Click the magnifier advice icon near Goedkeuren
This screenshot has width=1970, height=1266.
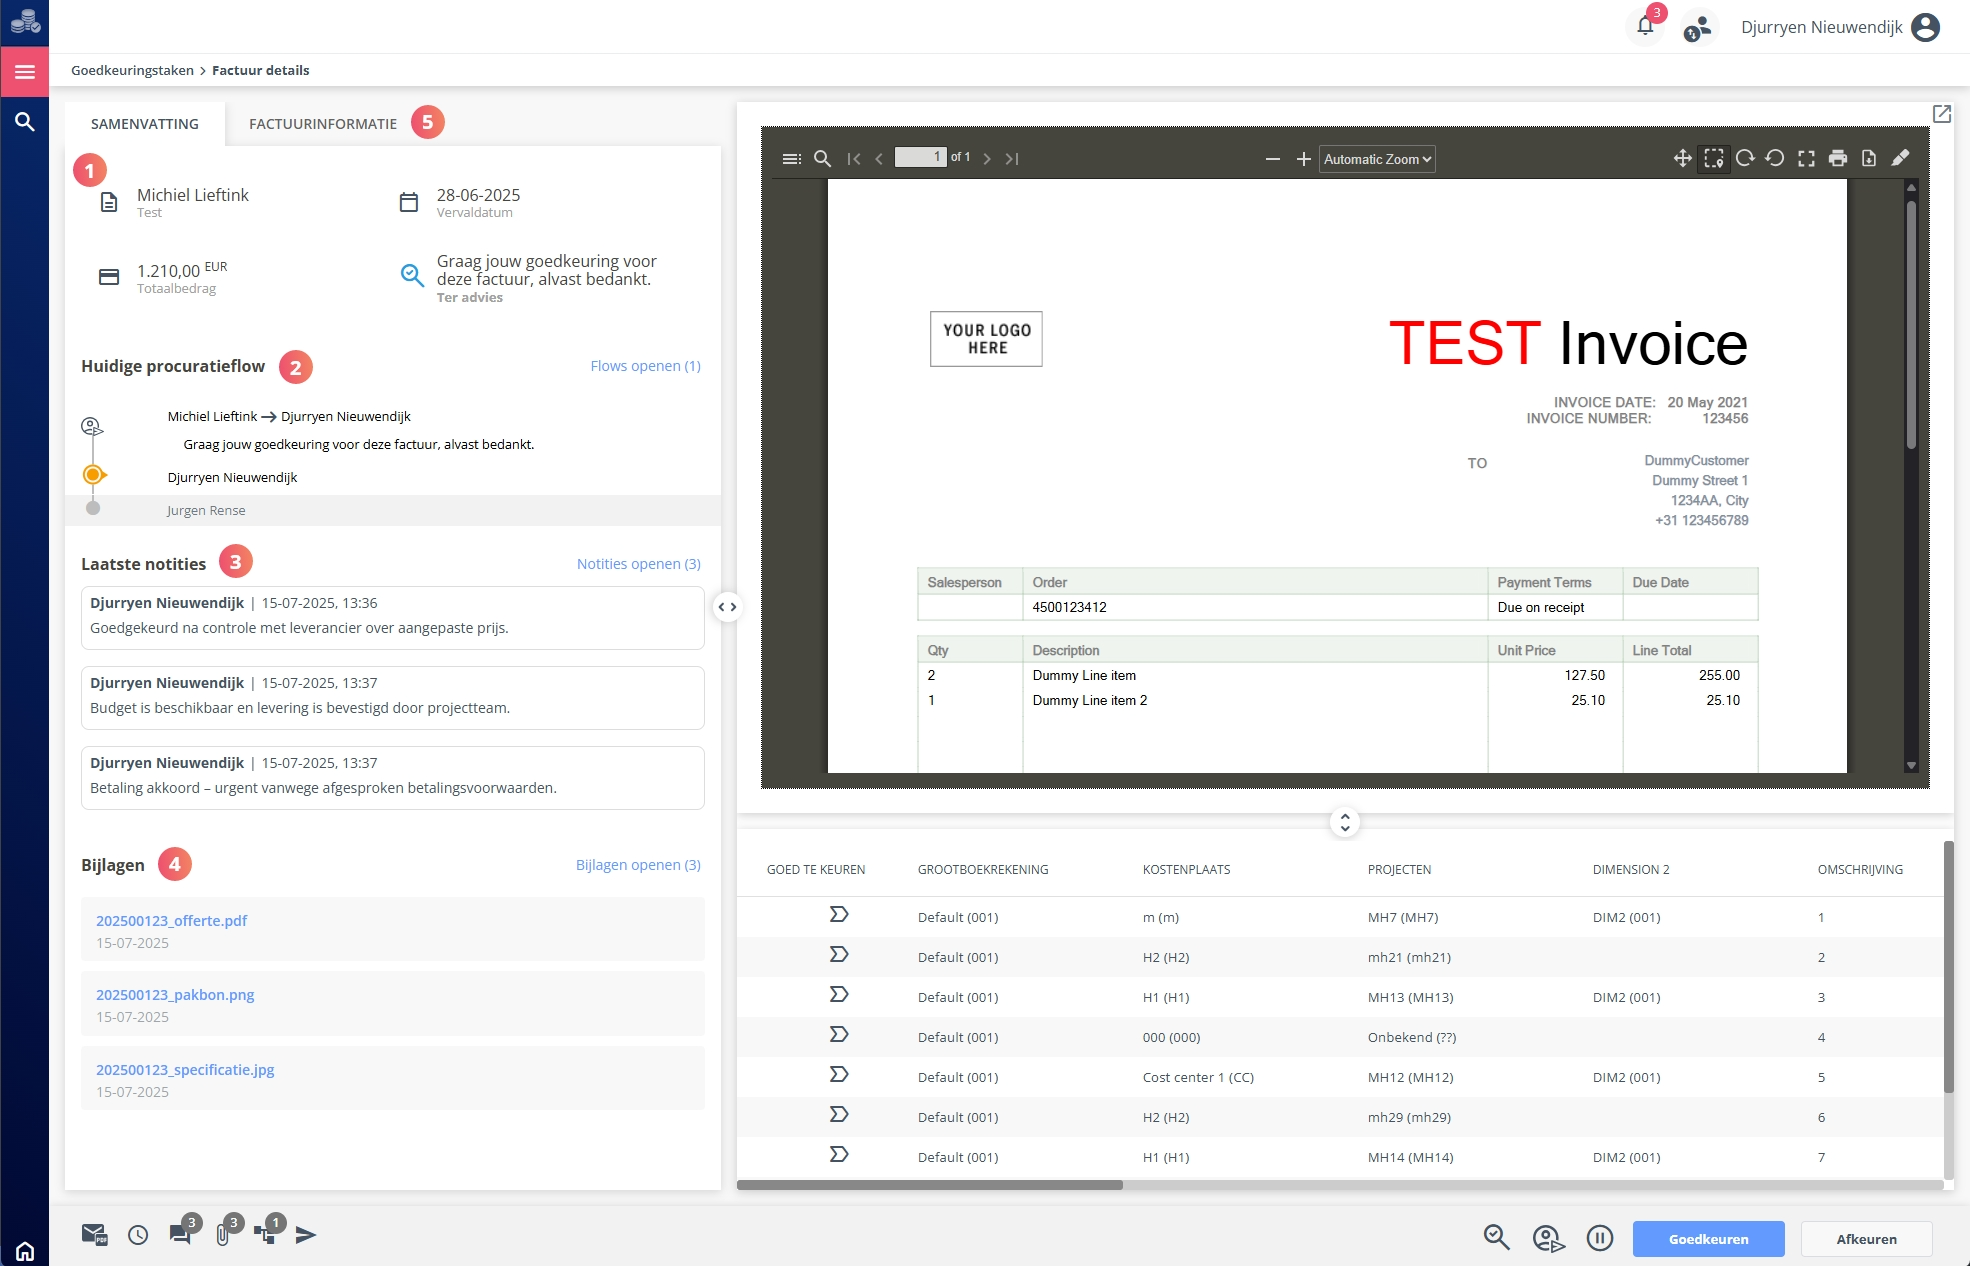coord(1496,1238)
